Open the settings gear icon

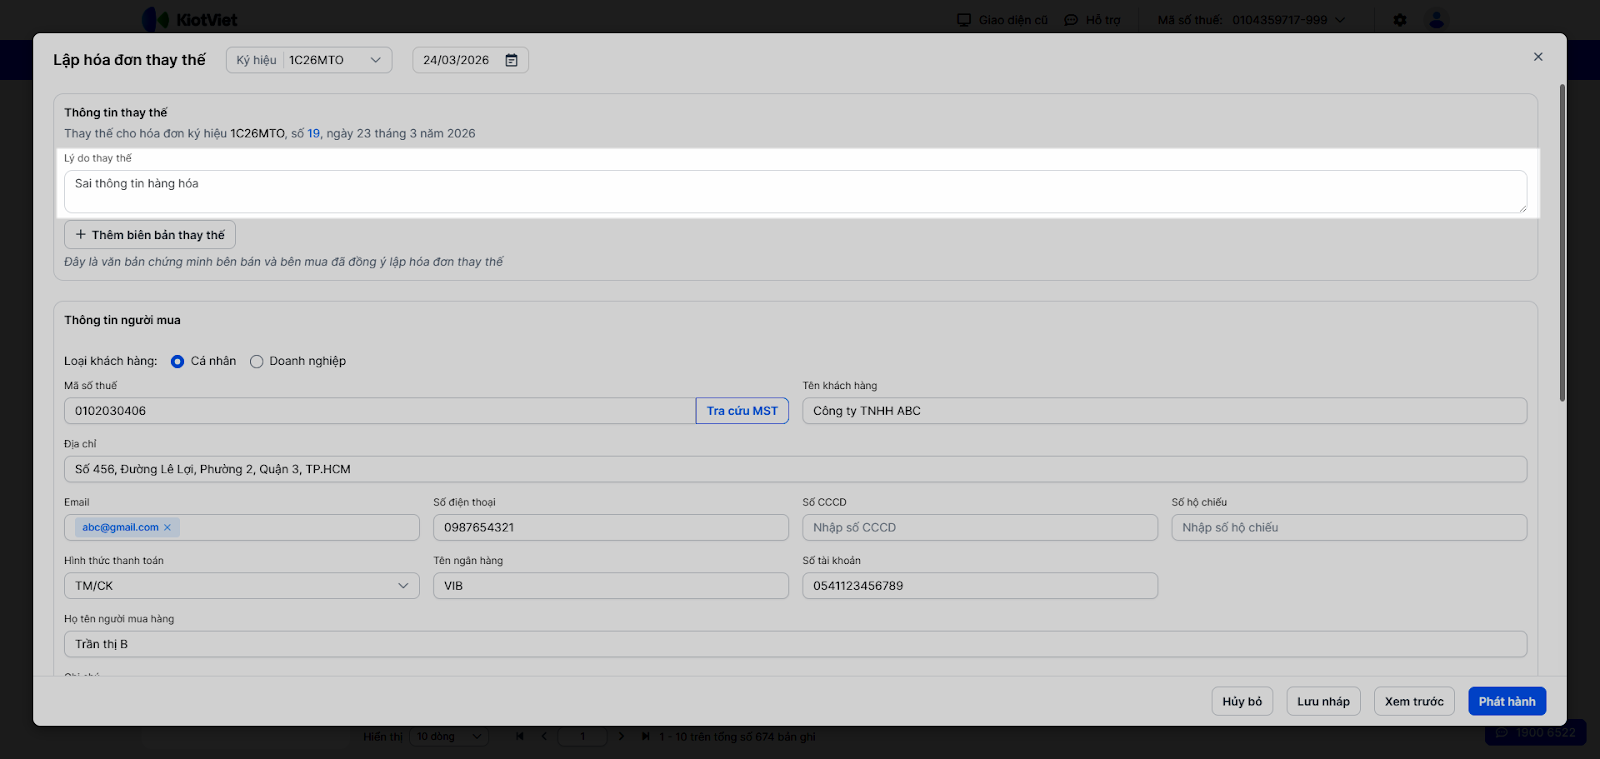pos(1400,20)
